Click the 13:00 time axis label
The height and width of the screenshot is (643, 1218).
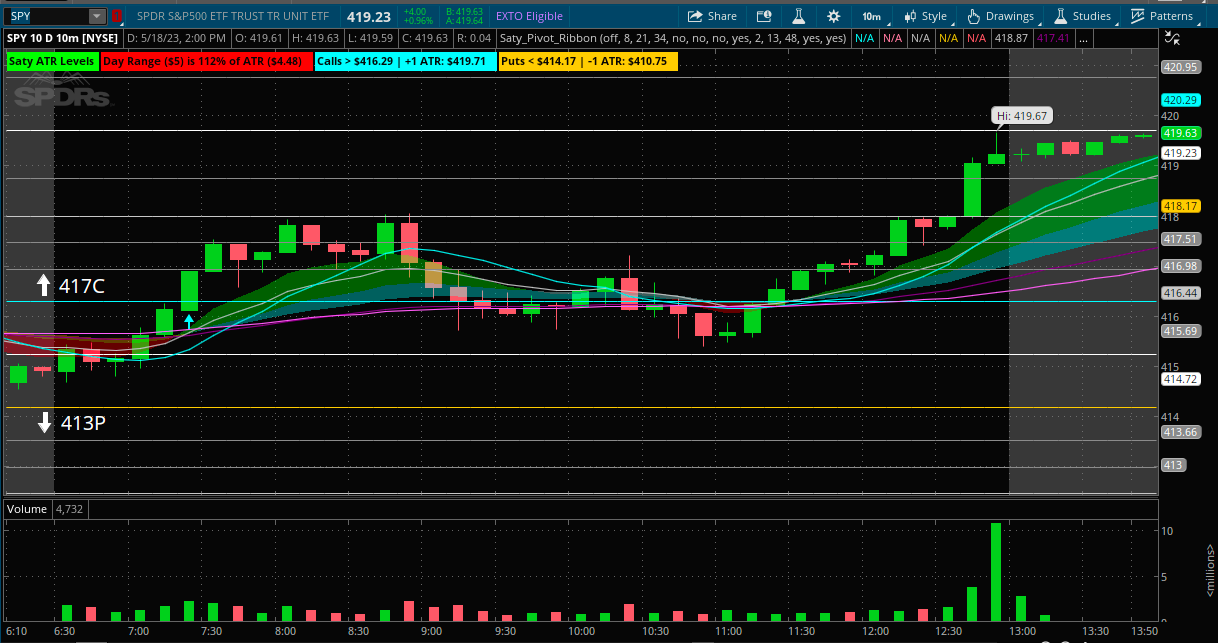(x=1021, y=632)
